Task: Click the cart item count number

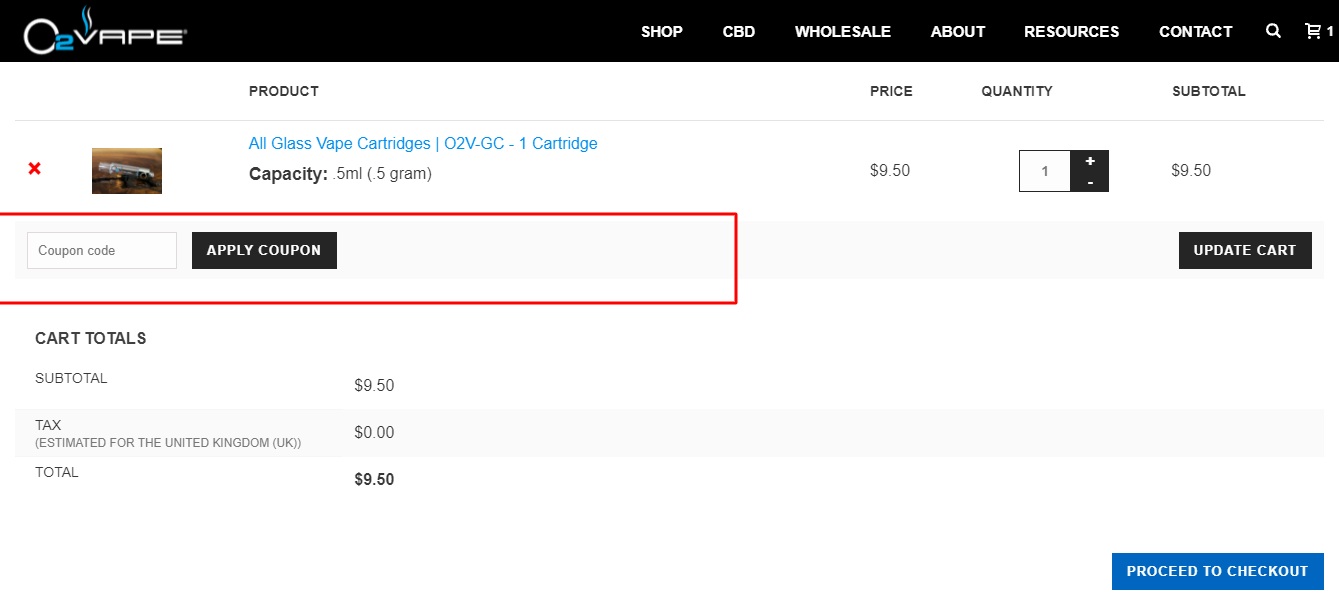Action: click(1330, 31)
